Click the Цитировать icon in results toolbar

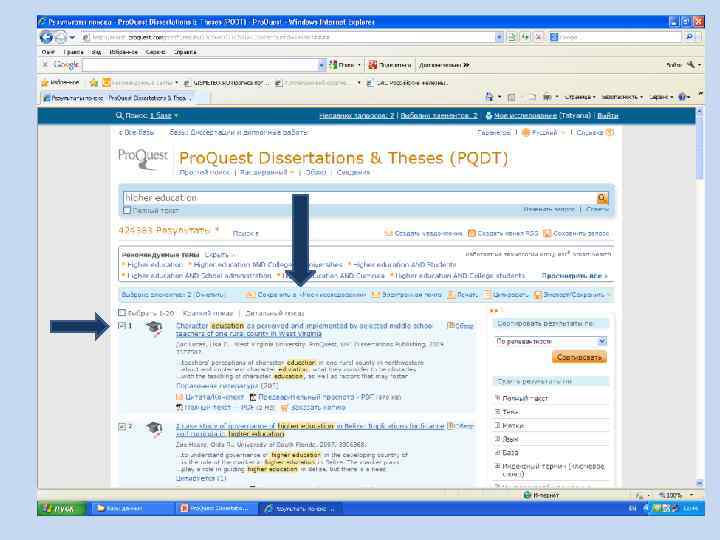[488, 295]
